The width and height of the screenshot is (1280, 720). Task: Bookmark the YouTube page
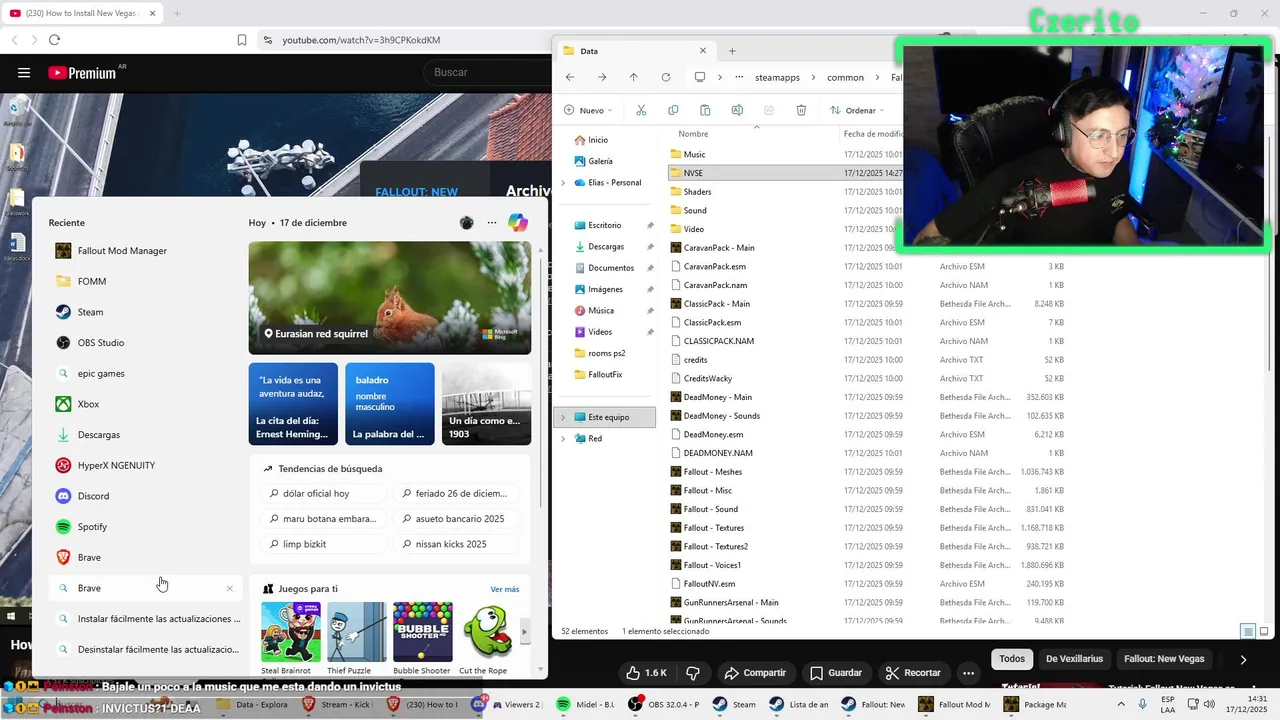tap(242, 40)
